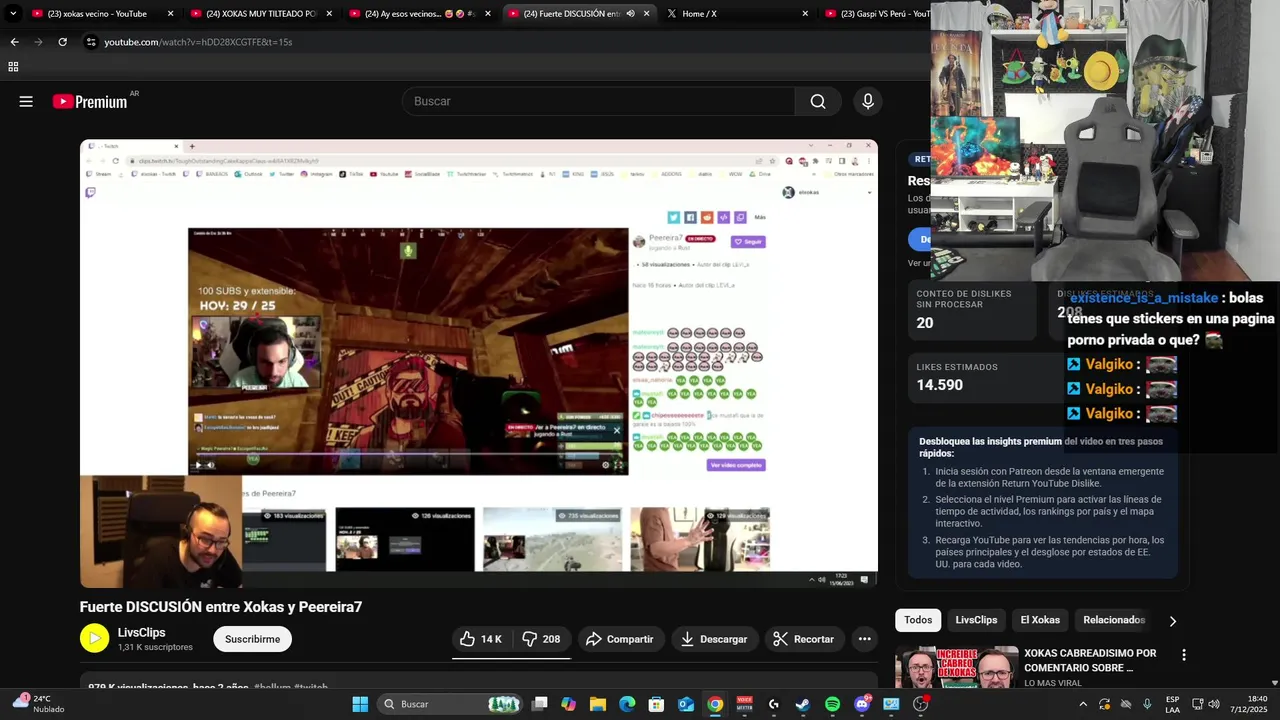The image size is (1280, 720).
Task: Open OBS Studio from the taskbar
Action: [x=920, y=704]
